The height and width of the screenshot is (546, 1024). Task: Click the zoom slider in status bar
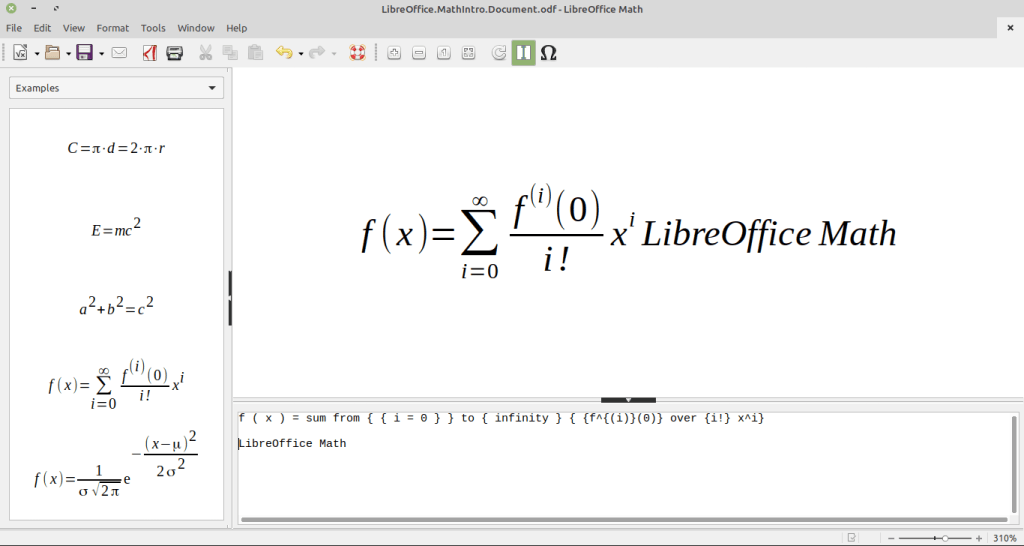(934, 538)
